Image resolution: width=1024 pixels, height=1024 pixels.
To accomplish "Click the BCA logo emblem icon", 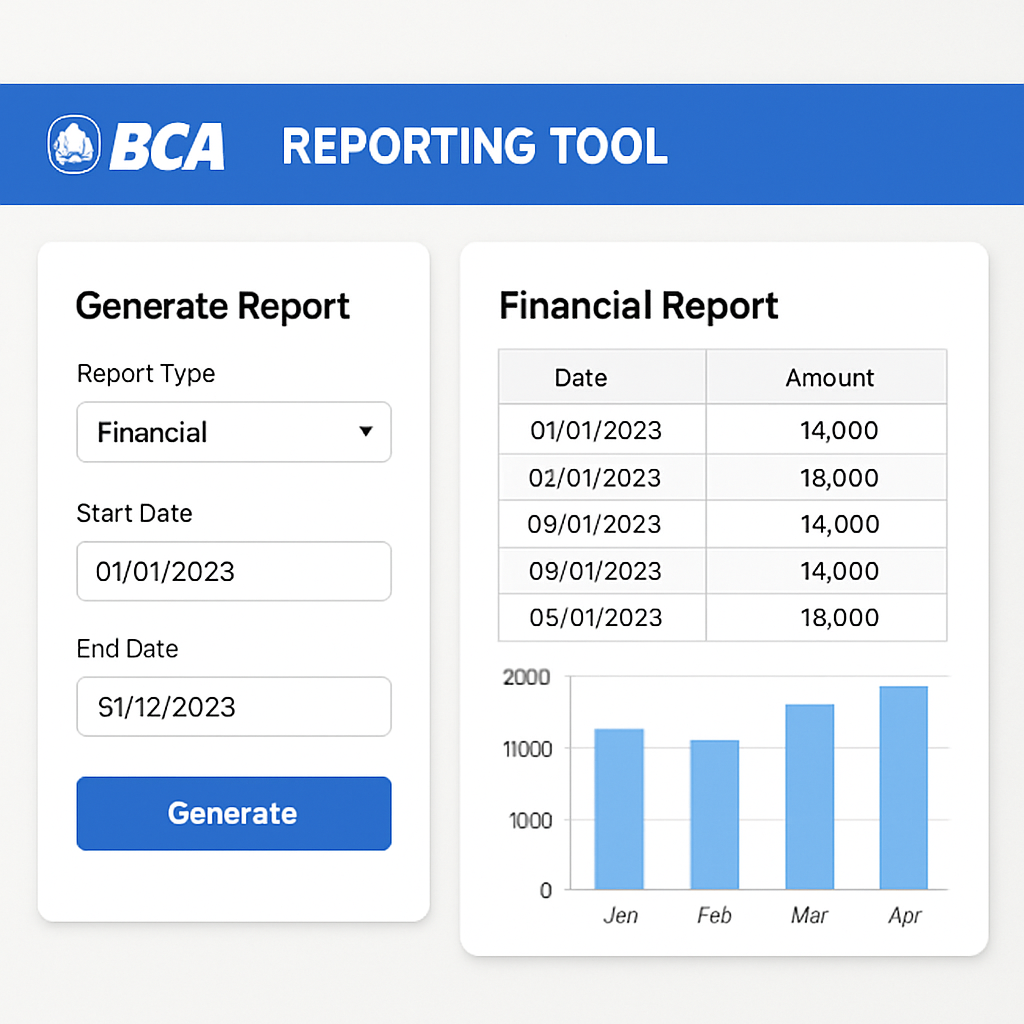I will [x=74, y=145].
